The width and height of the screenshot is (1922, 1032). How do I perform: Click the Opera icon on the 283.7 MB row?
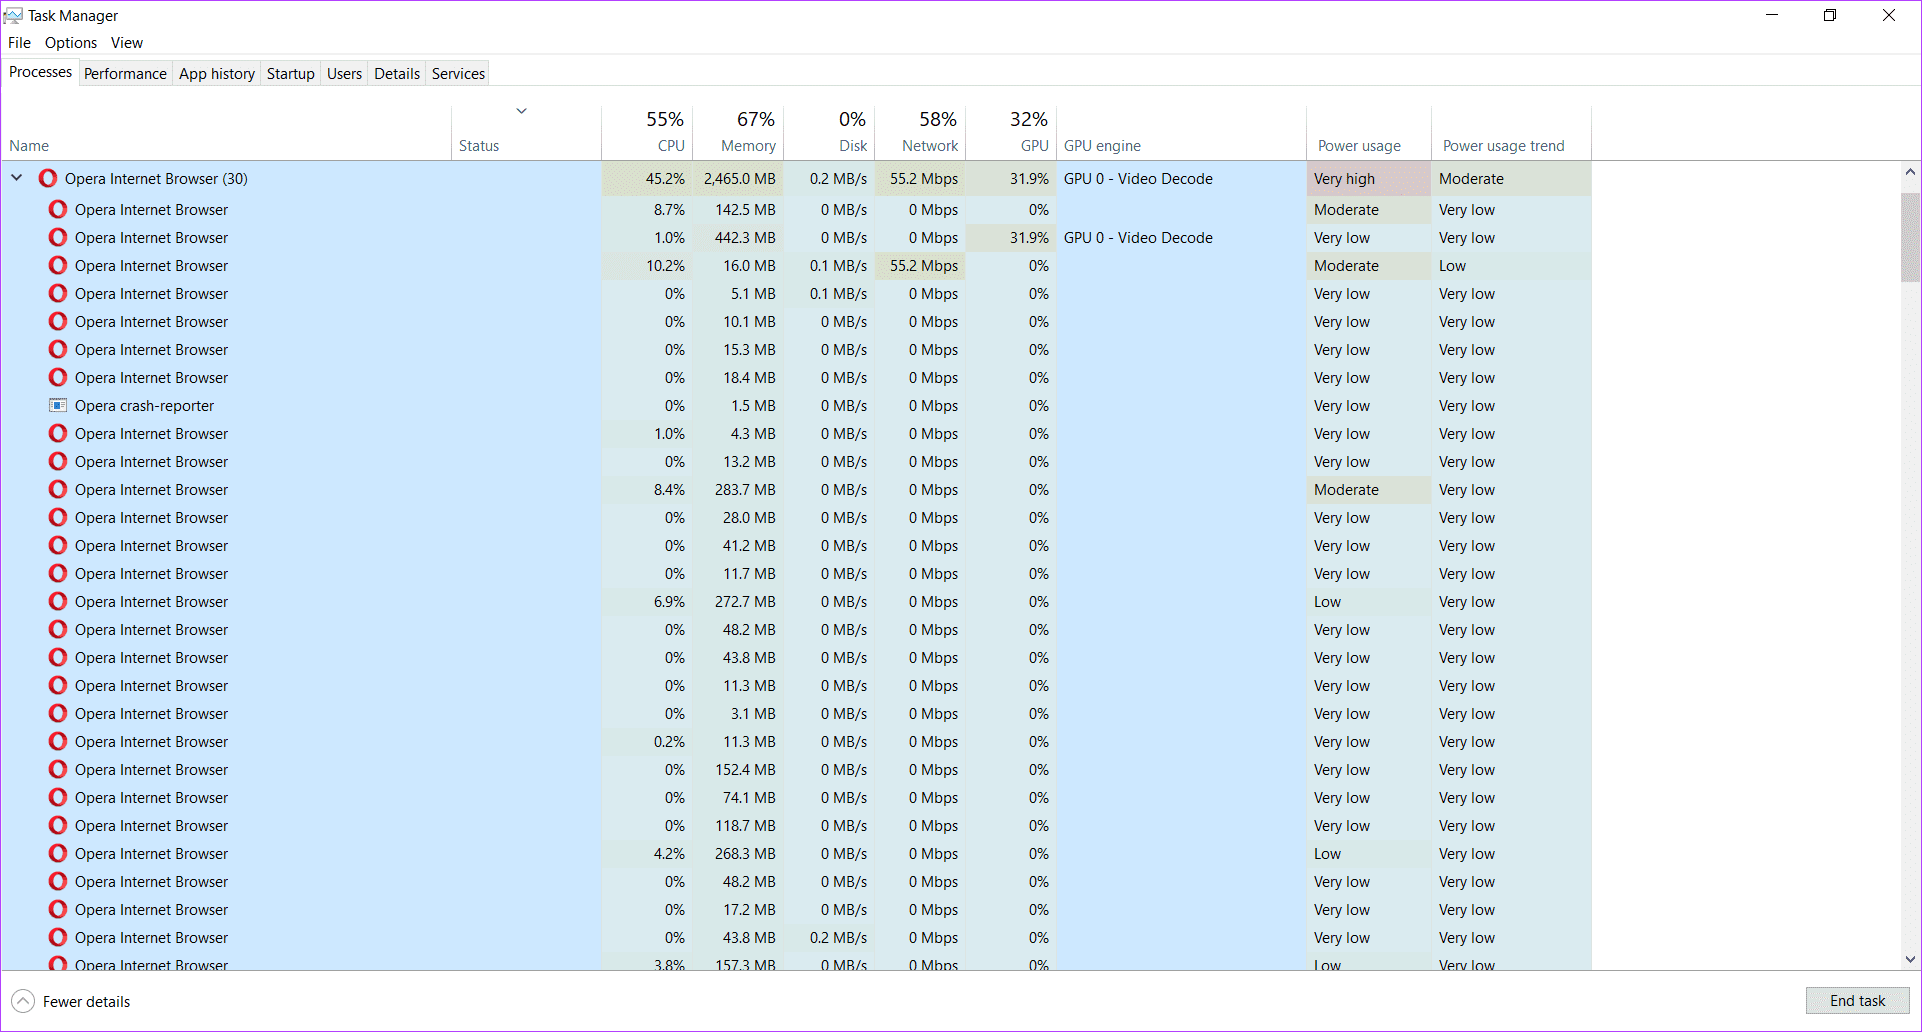click(58, 489)
